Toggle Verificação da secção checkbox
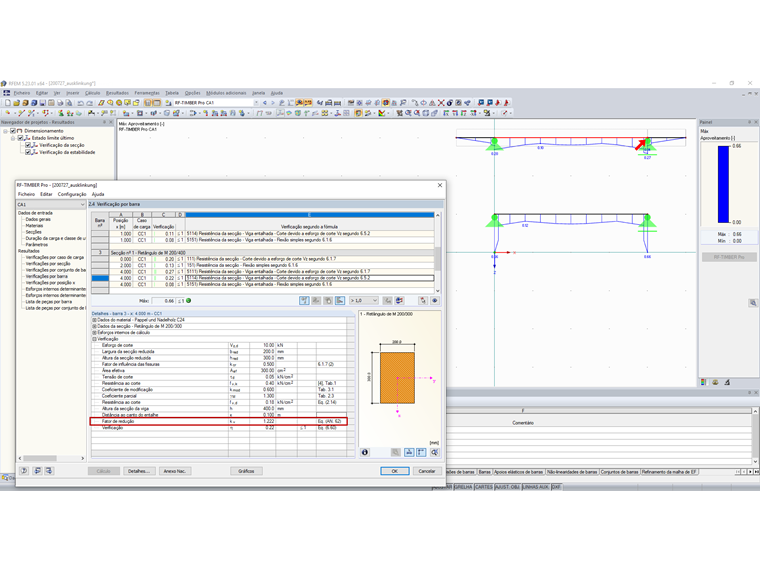This screenshot has width=760, height=570. [28, 145]
